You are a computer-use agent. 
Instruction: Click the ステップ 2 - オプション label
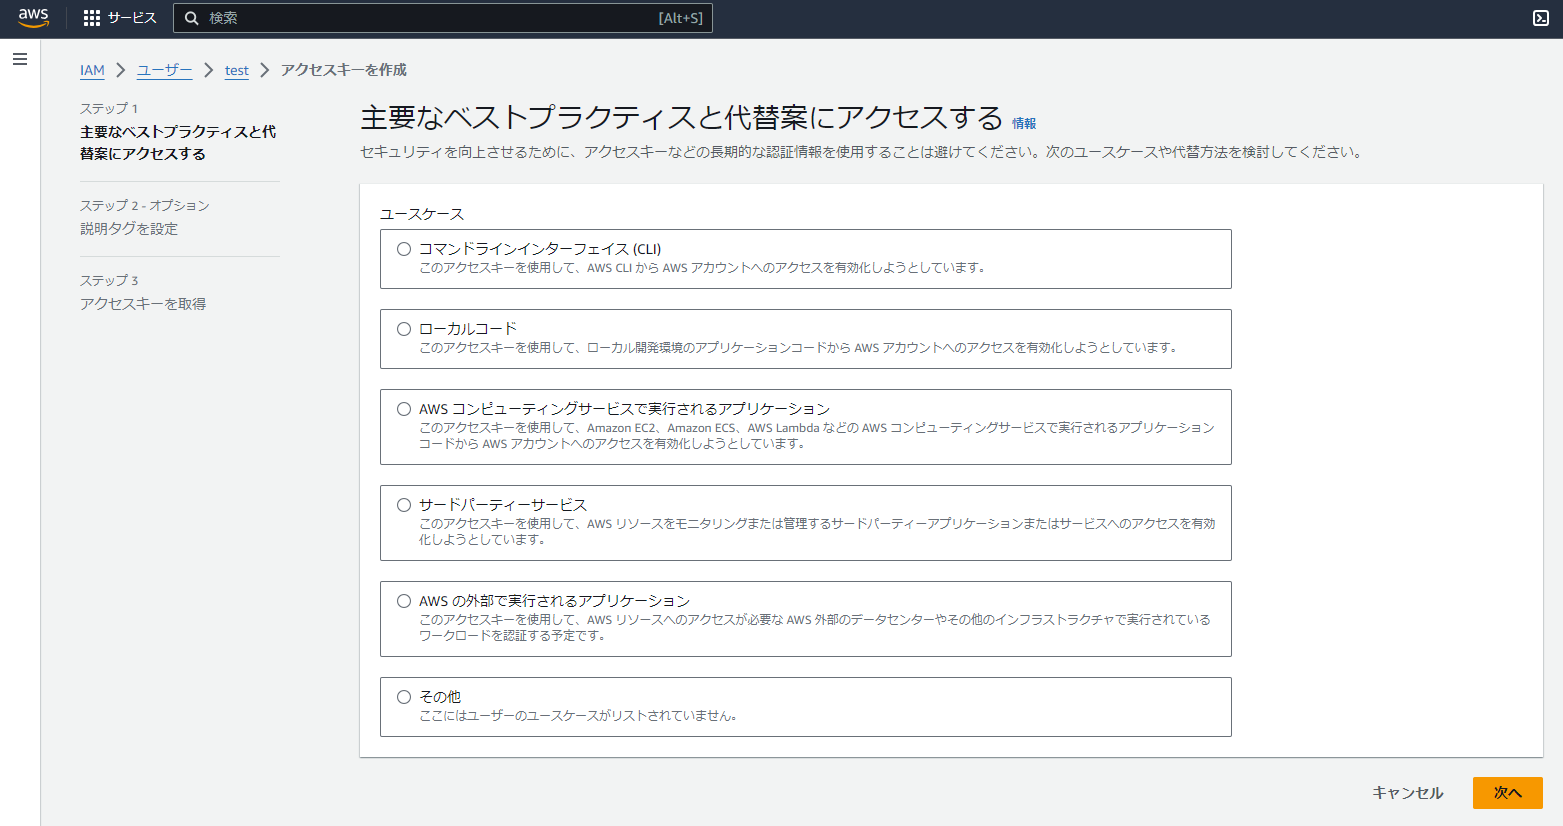tap(145, 205)
